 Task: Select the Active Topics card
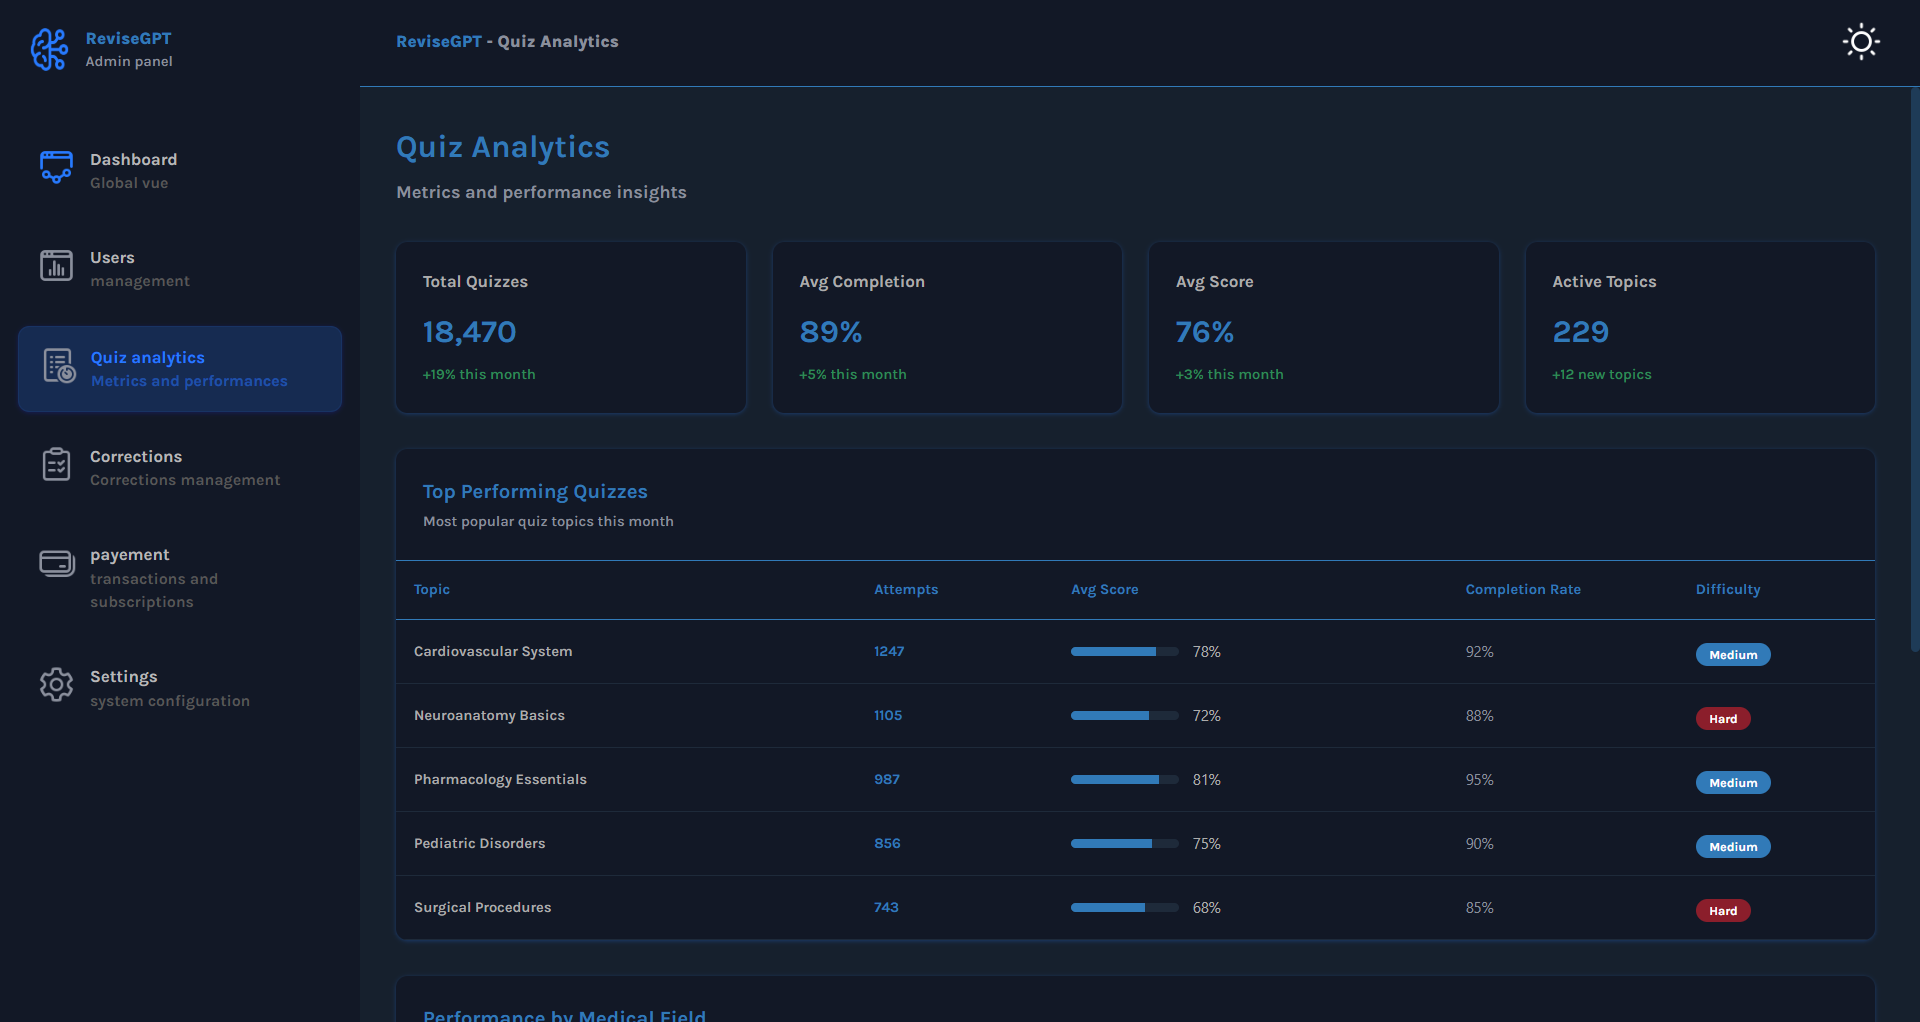point(1700,327)
